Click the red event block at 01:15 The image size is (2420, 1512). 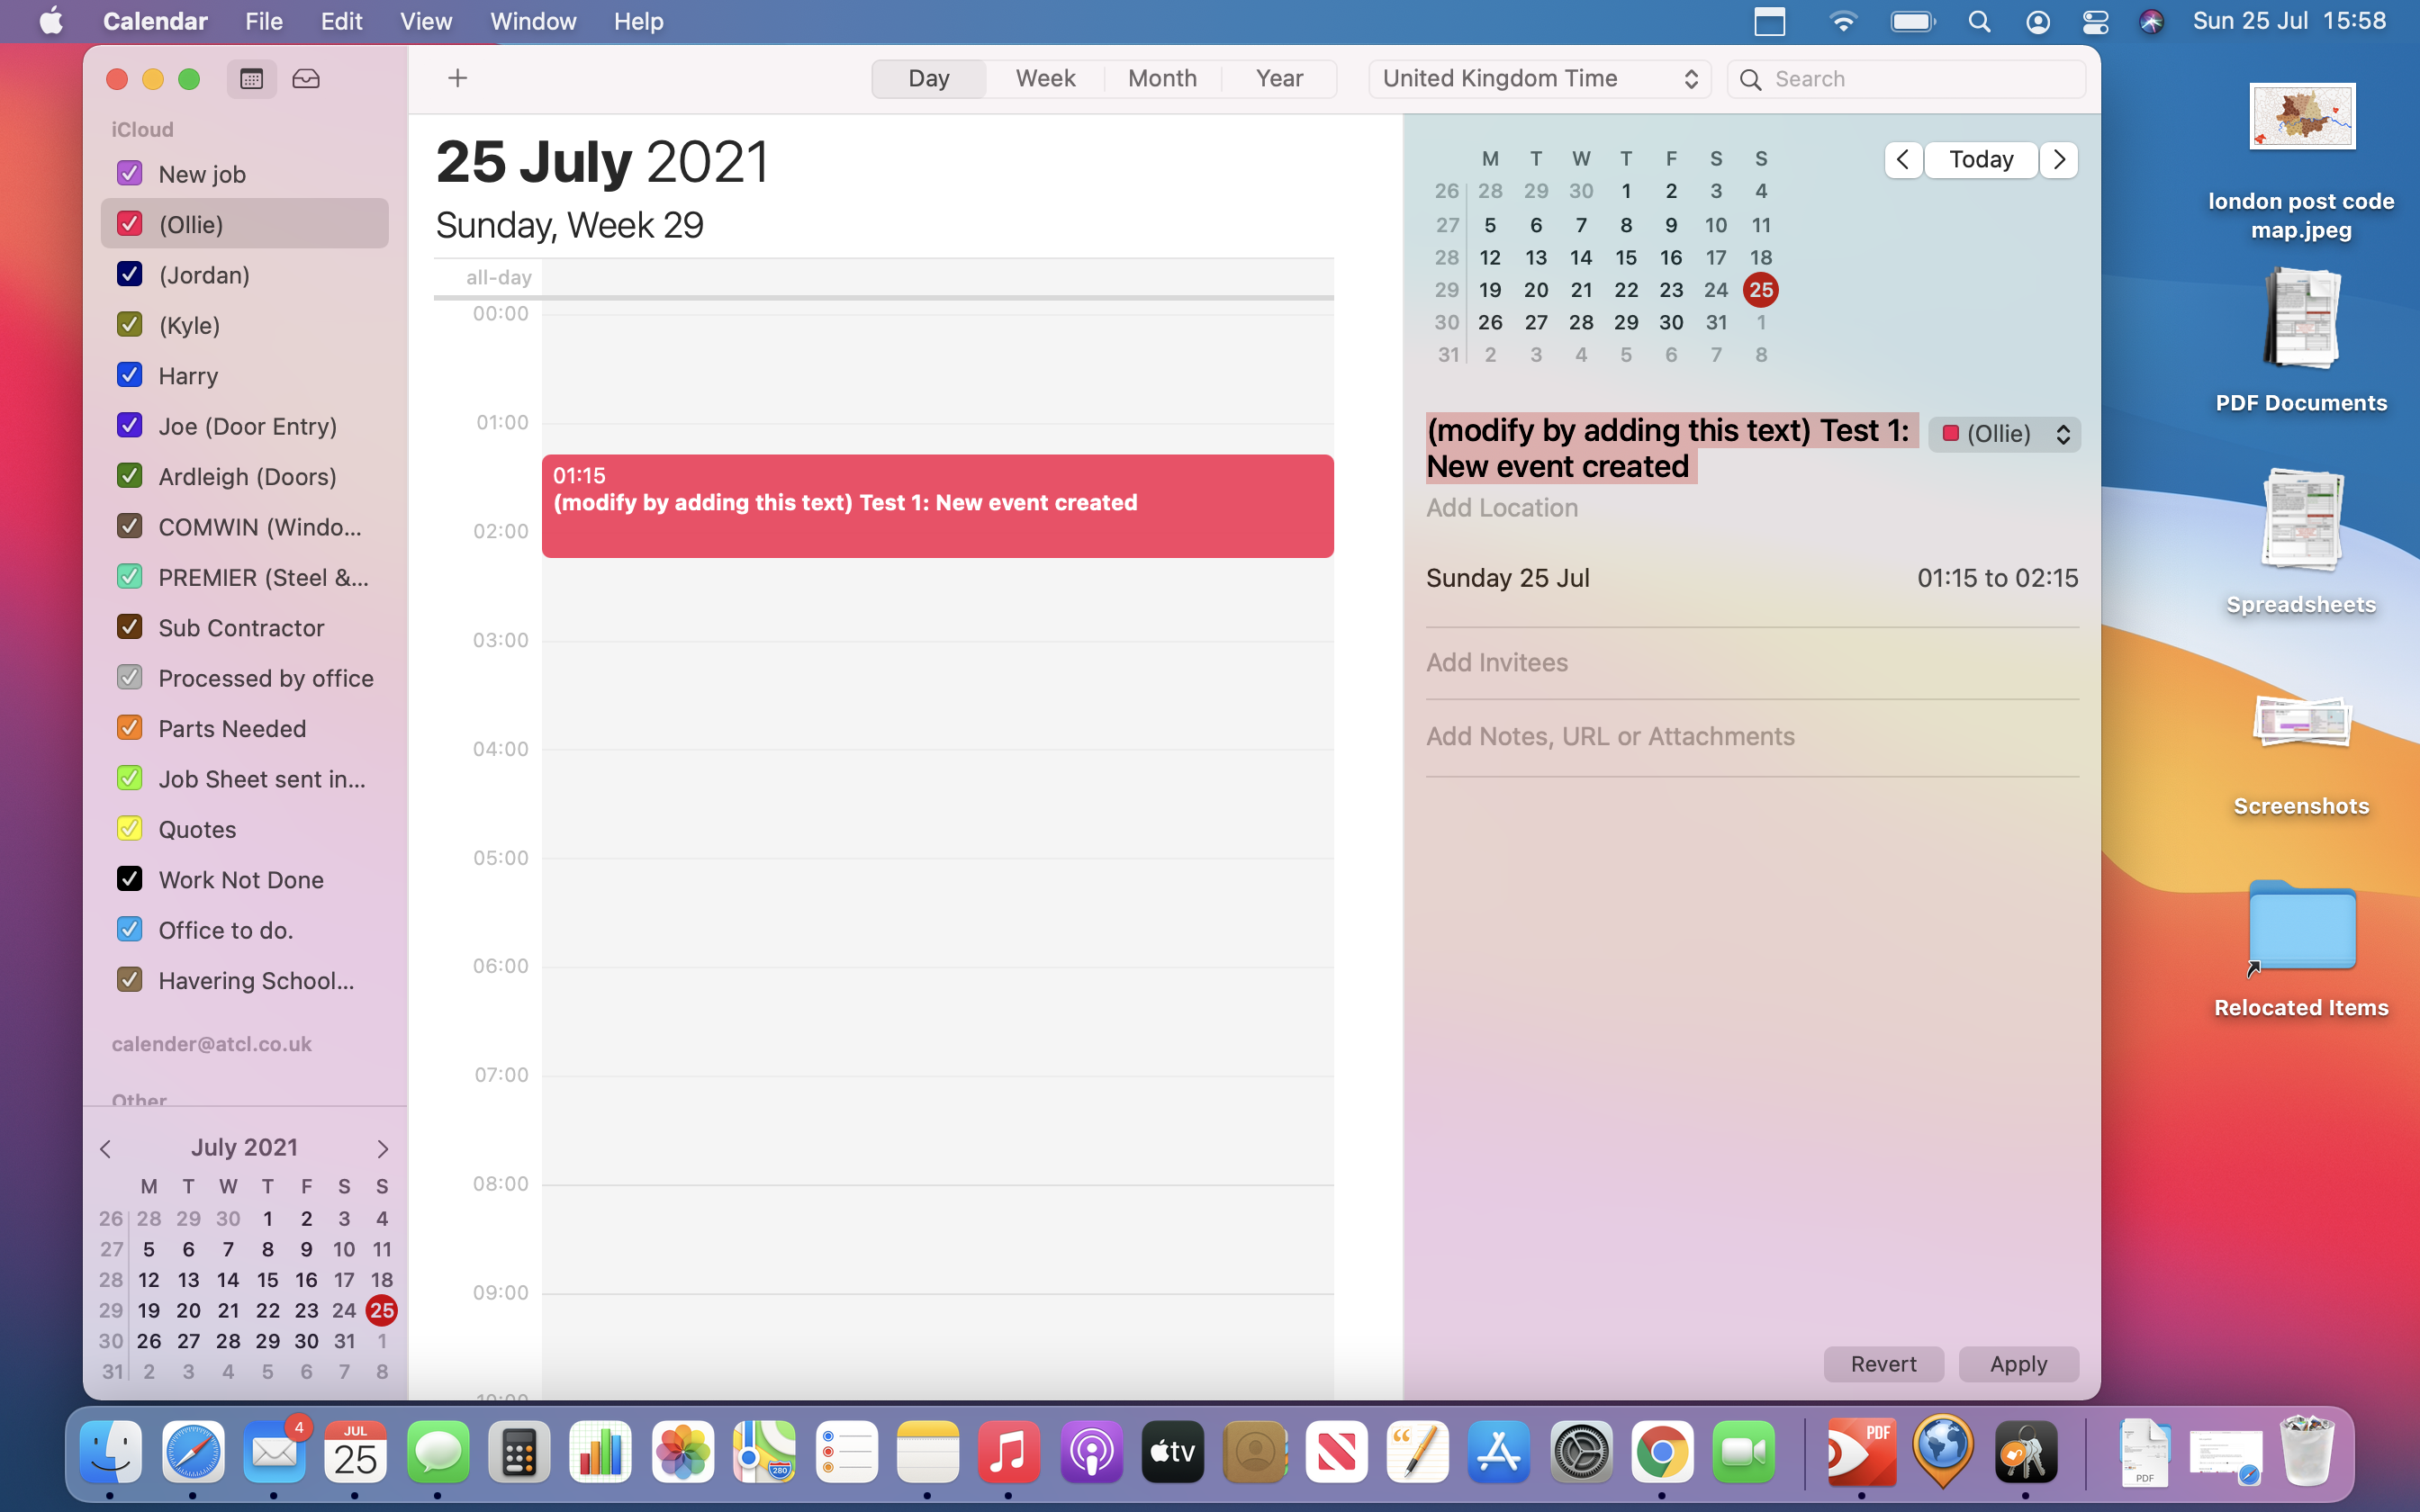[x=937, y=507]
